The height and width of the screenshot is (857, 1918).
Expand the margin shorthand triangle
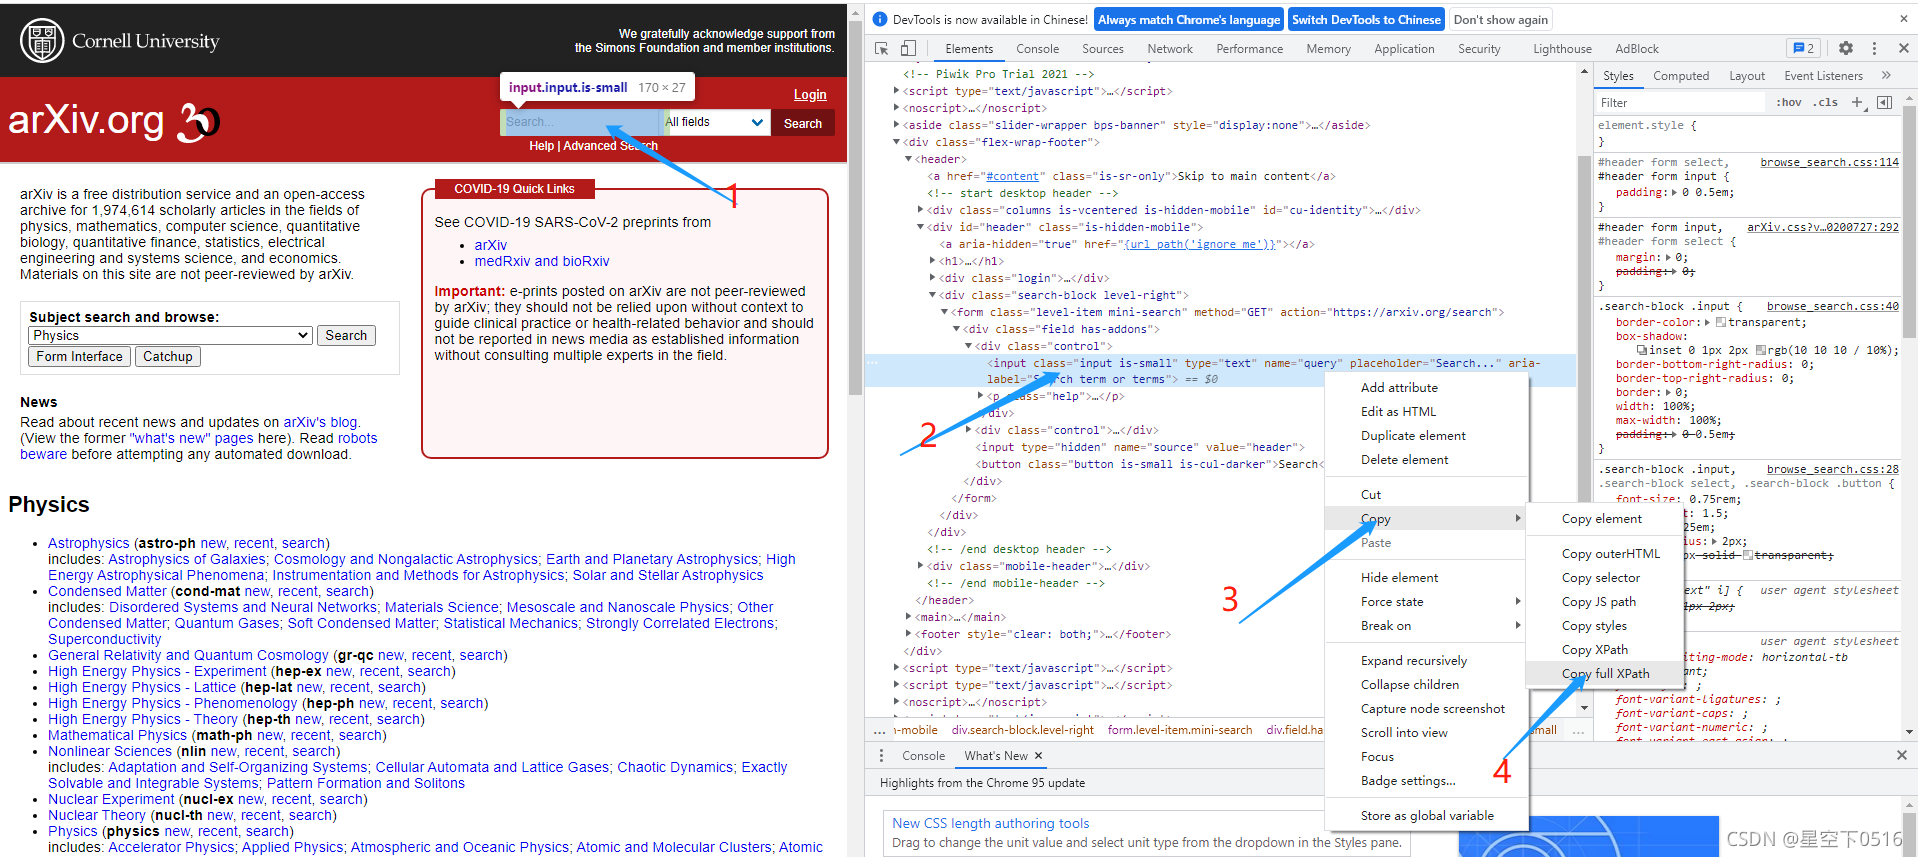click(x=1668, y=257)
